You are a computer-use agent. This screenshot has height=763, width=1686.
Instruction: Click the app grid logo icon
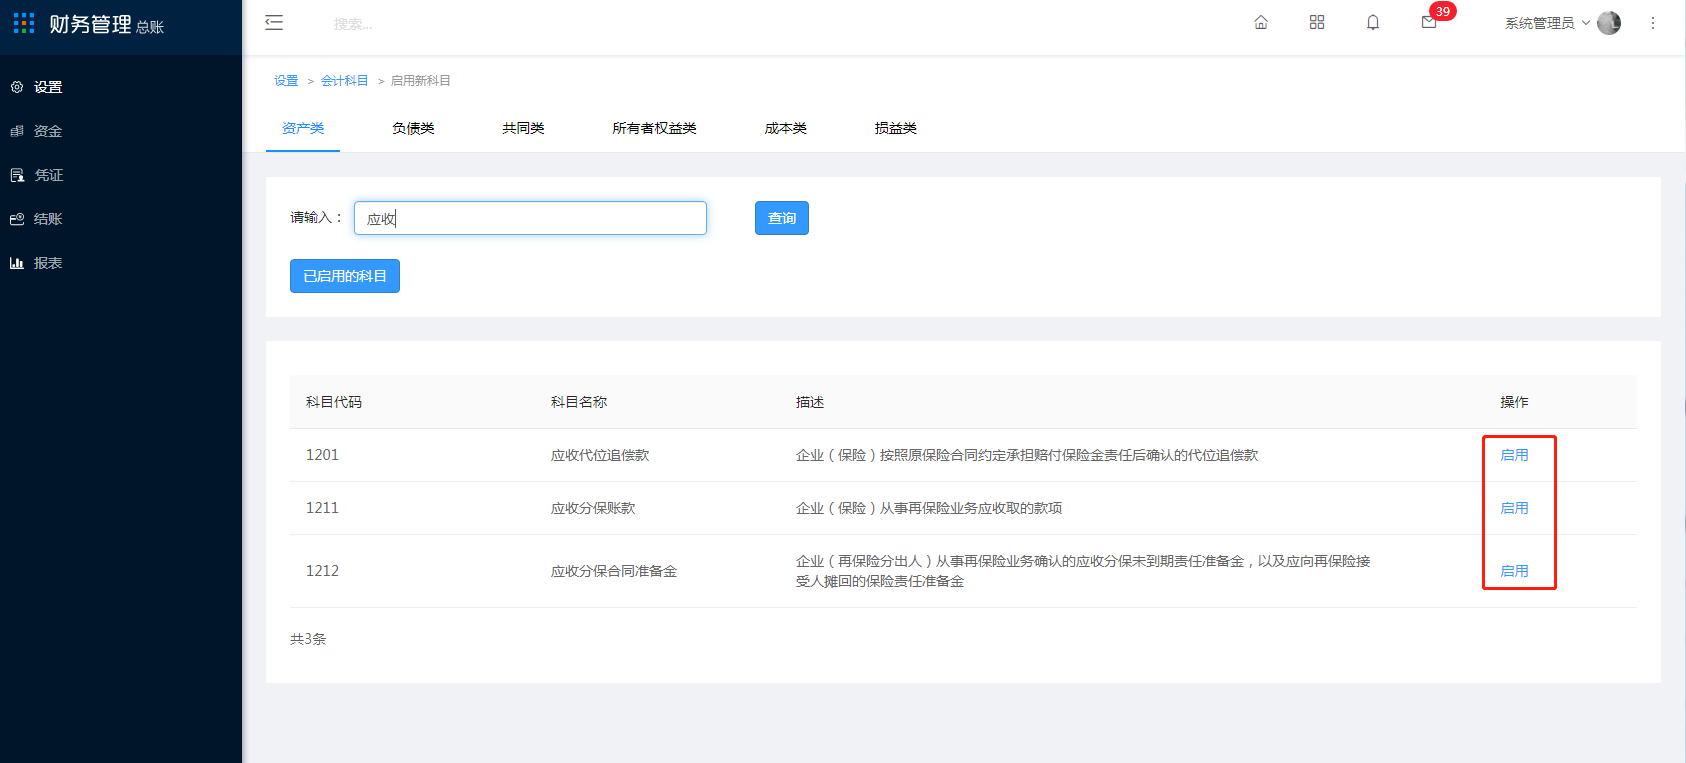point(24,23)
